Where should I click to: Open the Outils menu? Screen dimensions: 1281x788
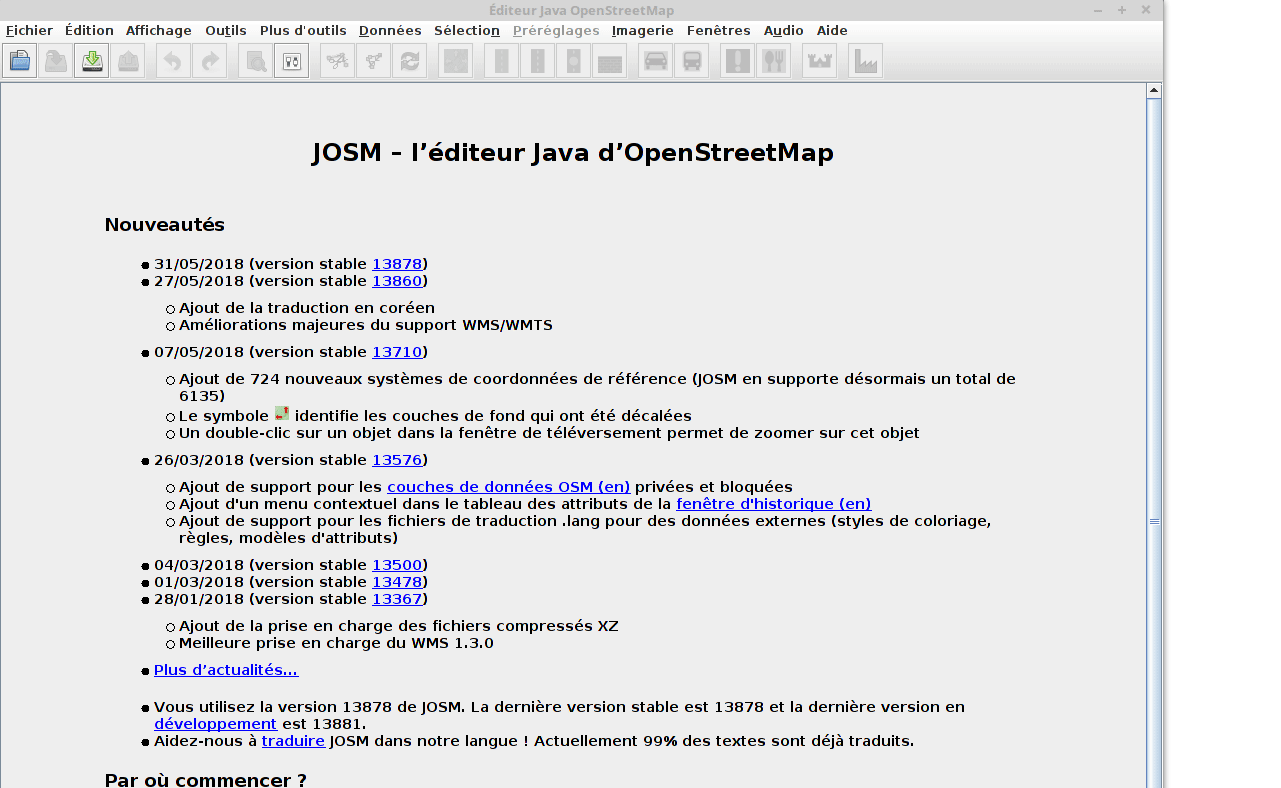point(226,30)
